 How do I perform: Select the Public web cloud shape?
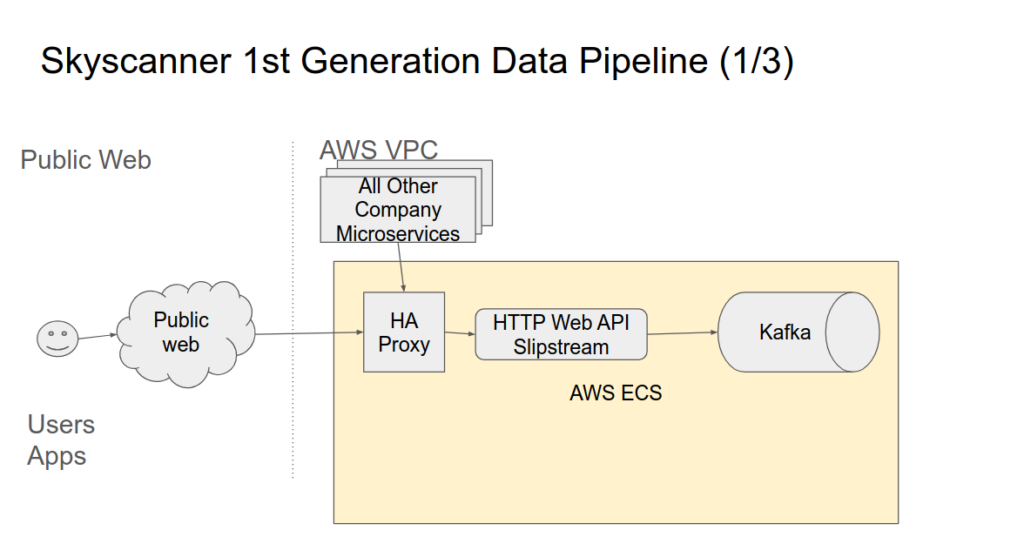181,332
